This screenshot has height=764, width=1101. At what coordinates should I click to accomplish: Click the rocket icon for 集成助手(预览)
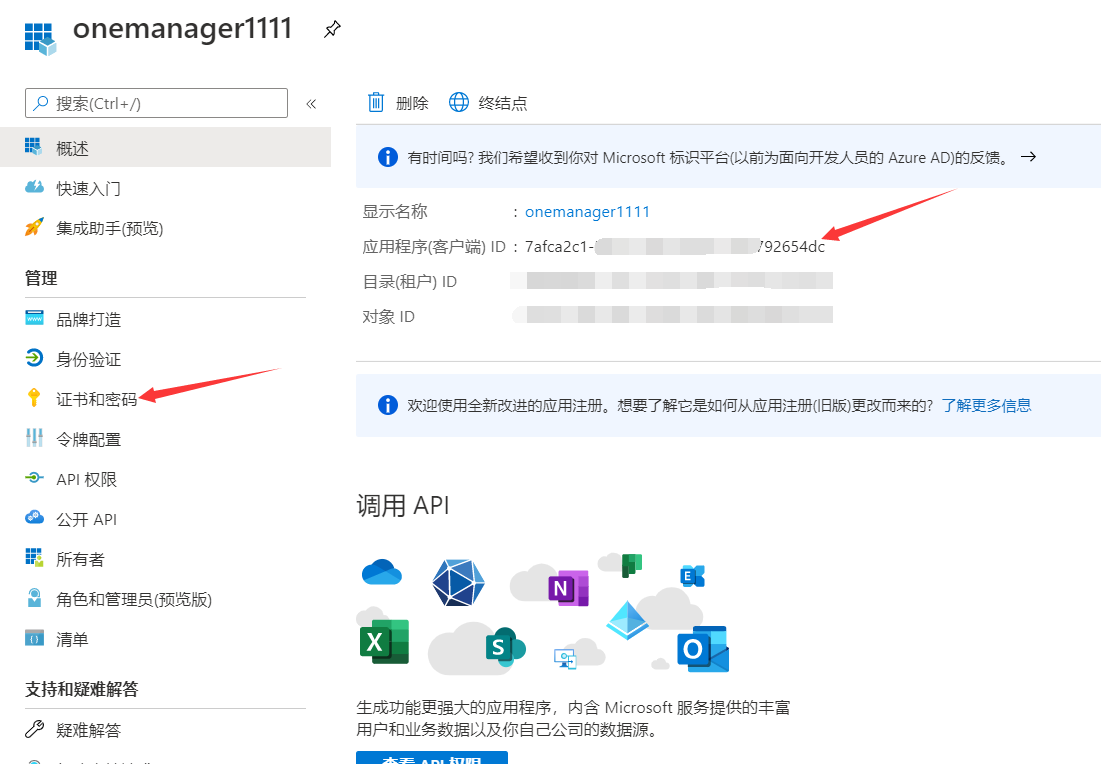(35, 228)
